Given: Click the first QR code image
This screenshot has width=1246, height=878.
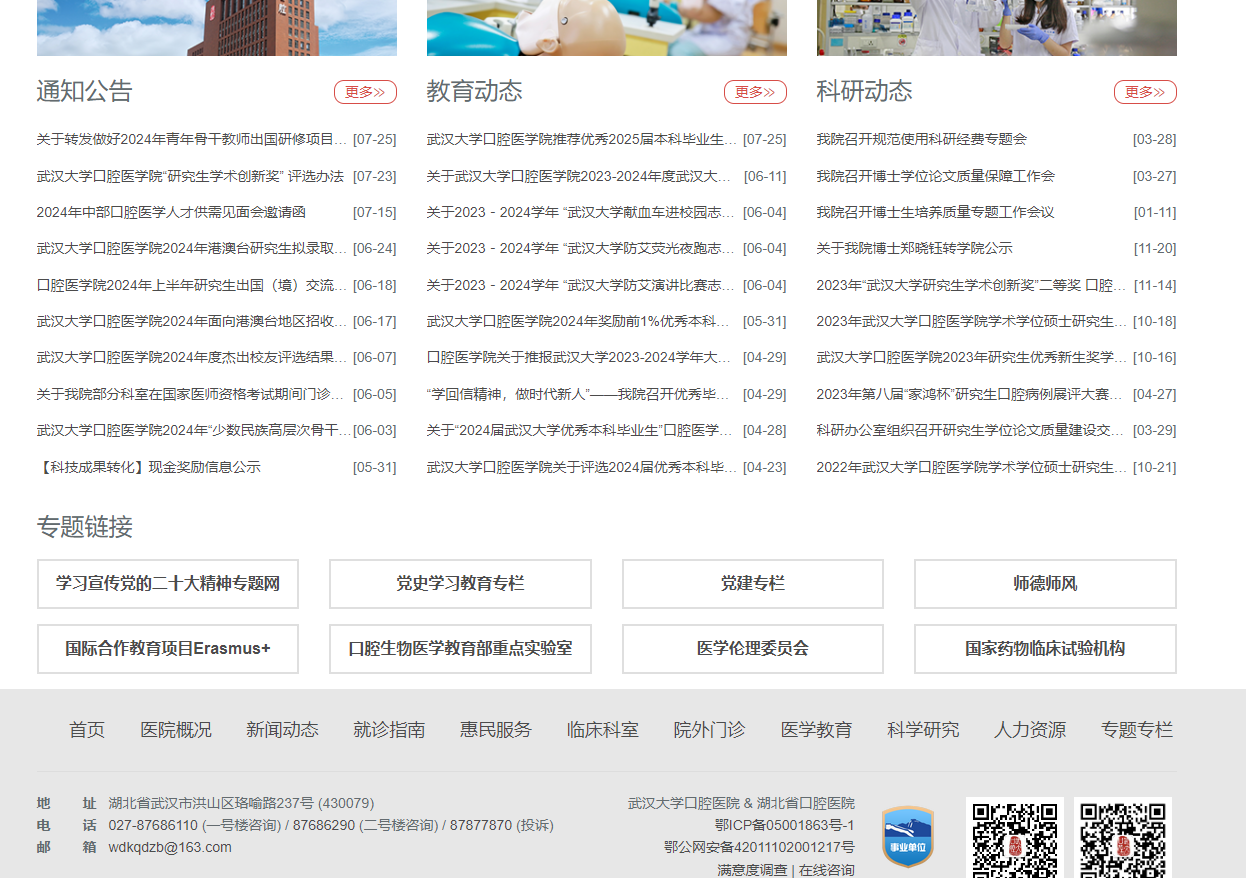Looking at the screenshot, I should coord(1015,838).
